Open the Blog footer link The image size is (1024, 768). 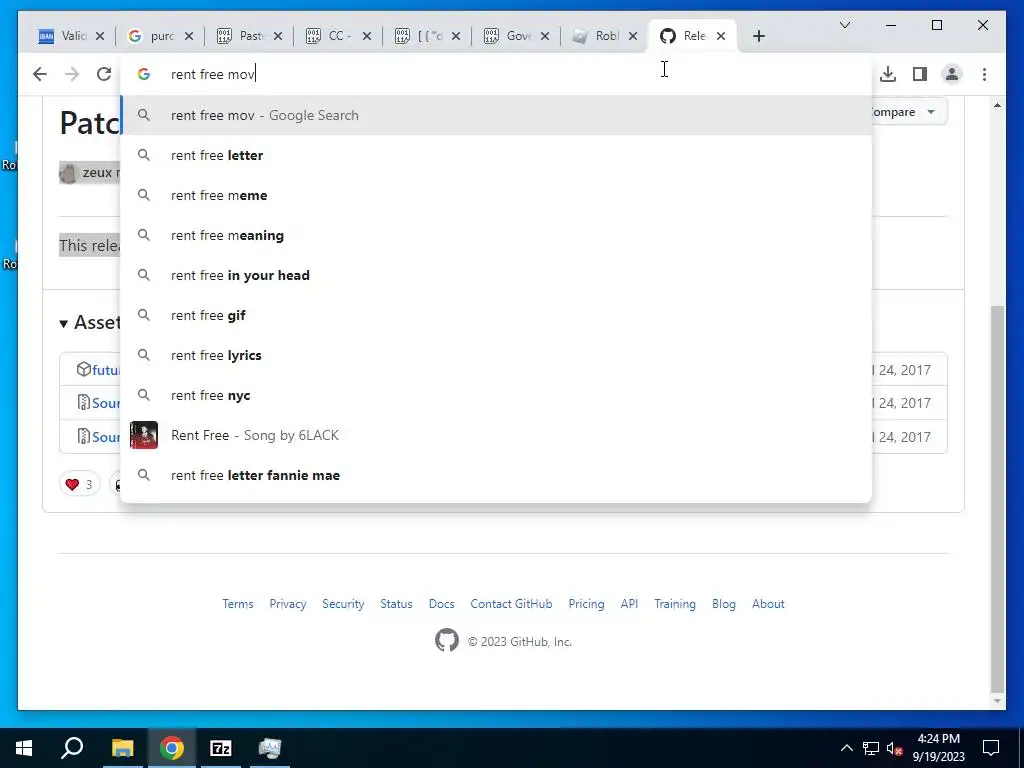pos(724,604)
